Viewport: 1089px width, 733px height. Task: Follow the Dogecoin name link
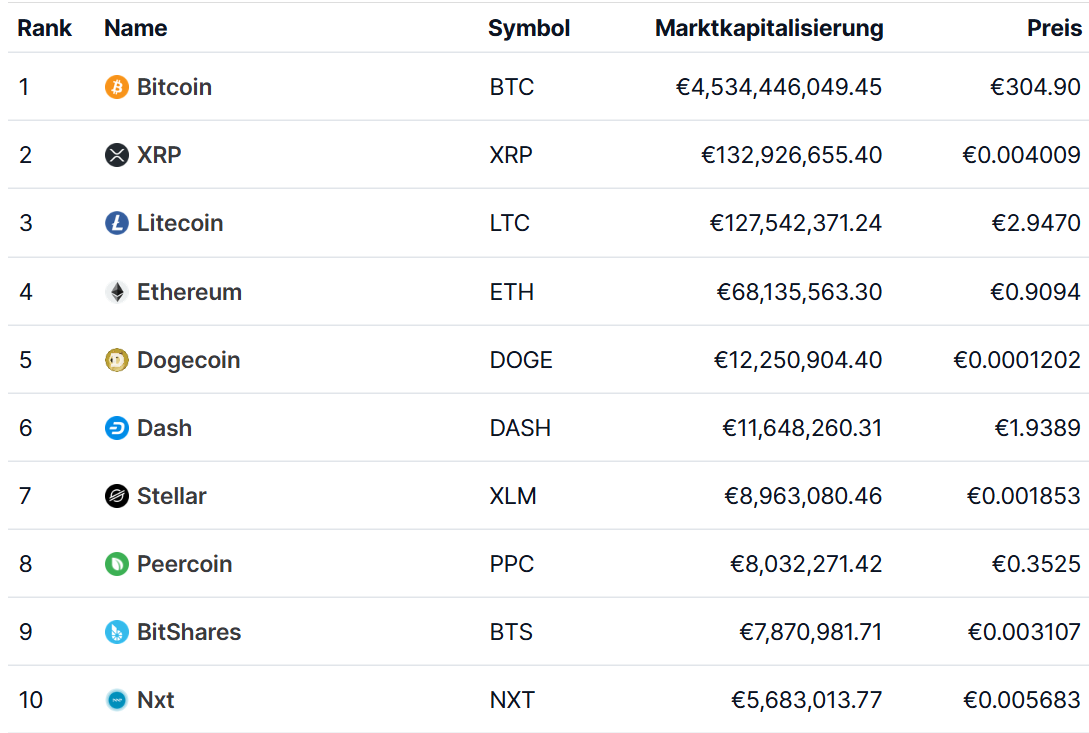coord(188,360)
